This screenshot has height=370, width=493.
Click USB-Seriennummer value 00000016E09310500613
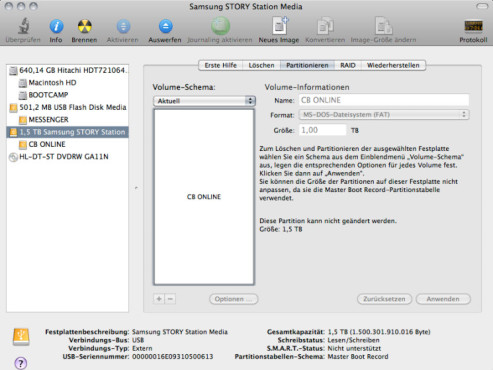pos(173,357)
